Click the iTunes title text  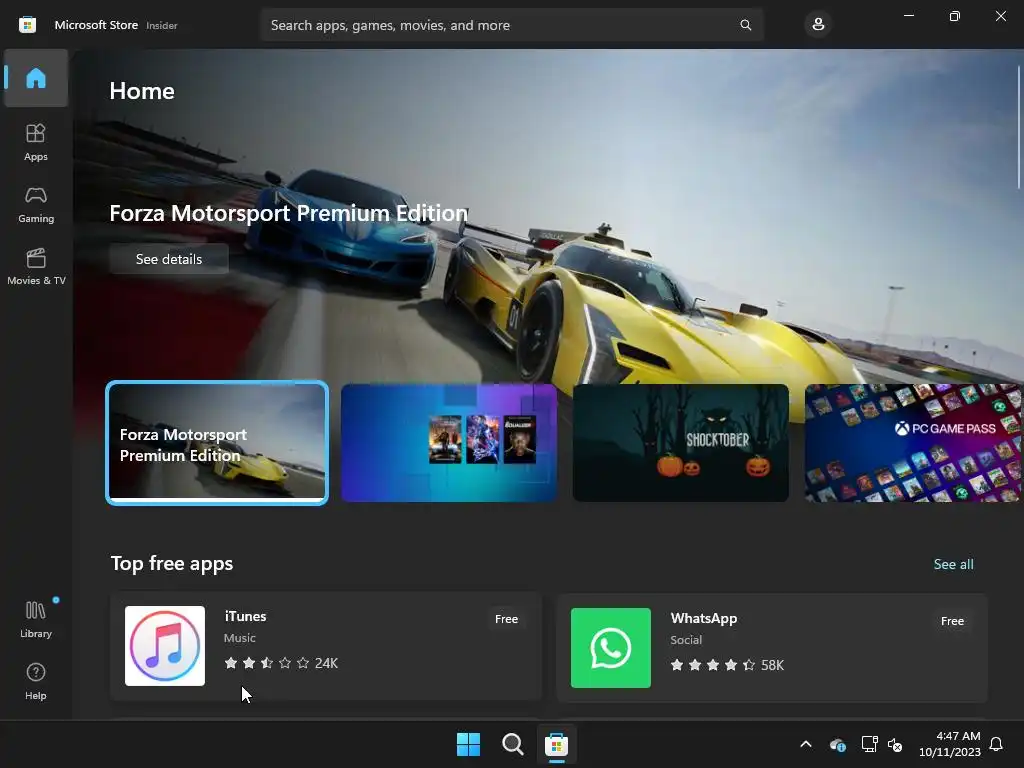click(x=246, y=616)
